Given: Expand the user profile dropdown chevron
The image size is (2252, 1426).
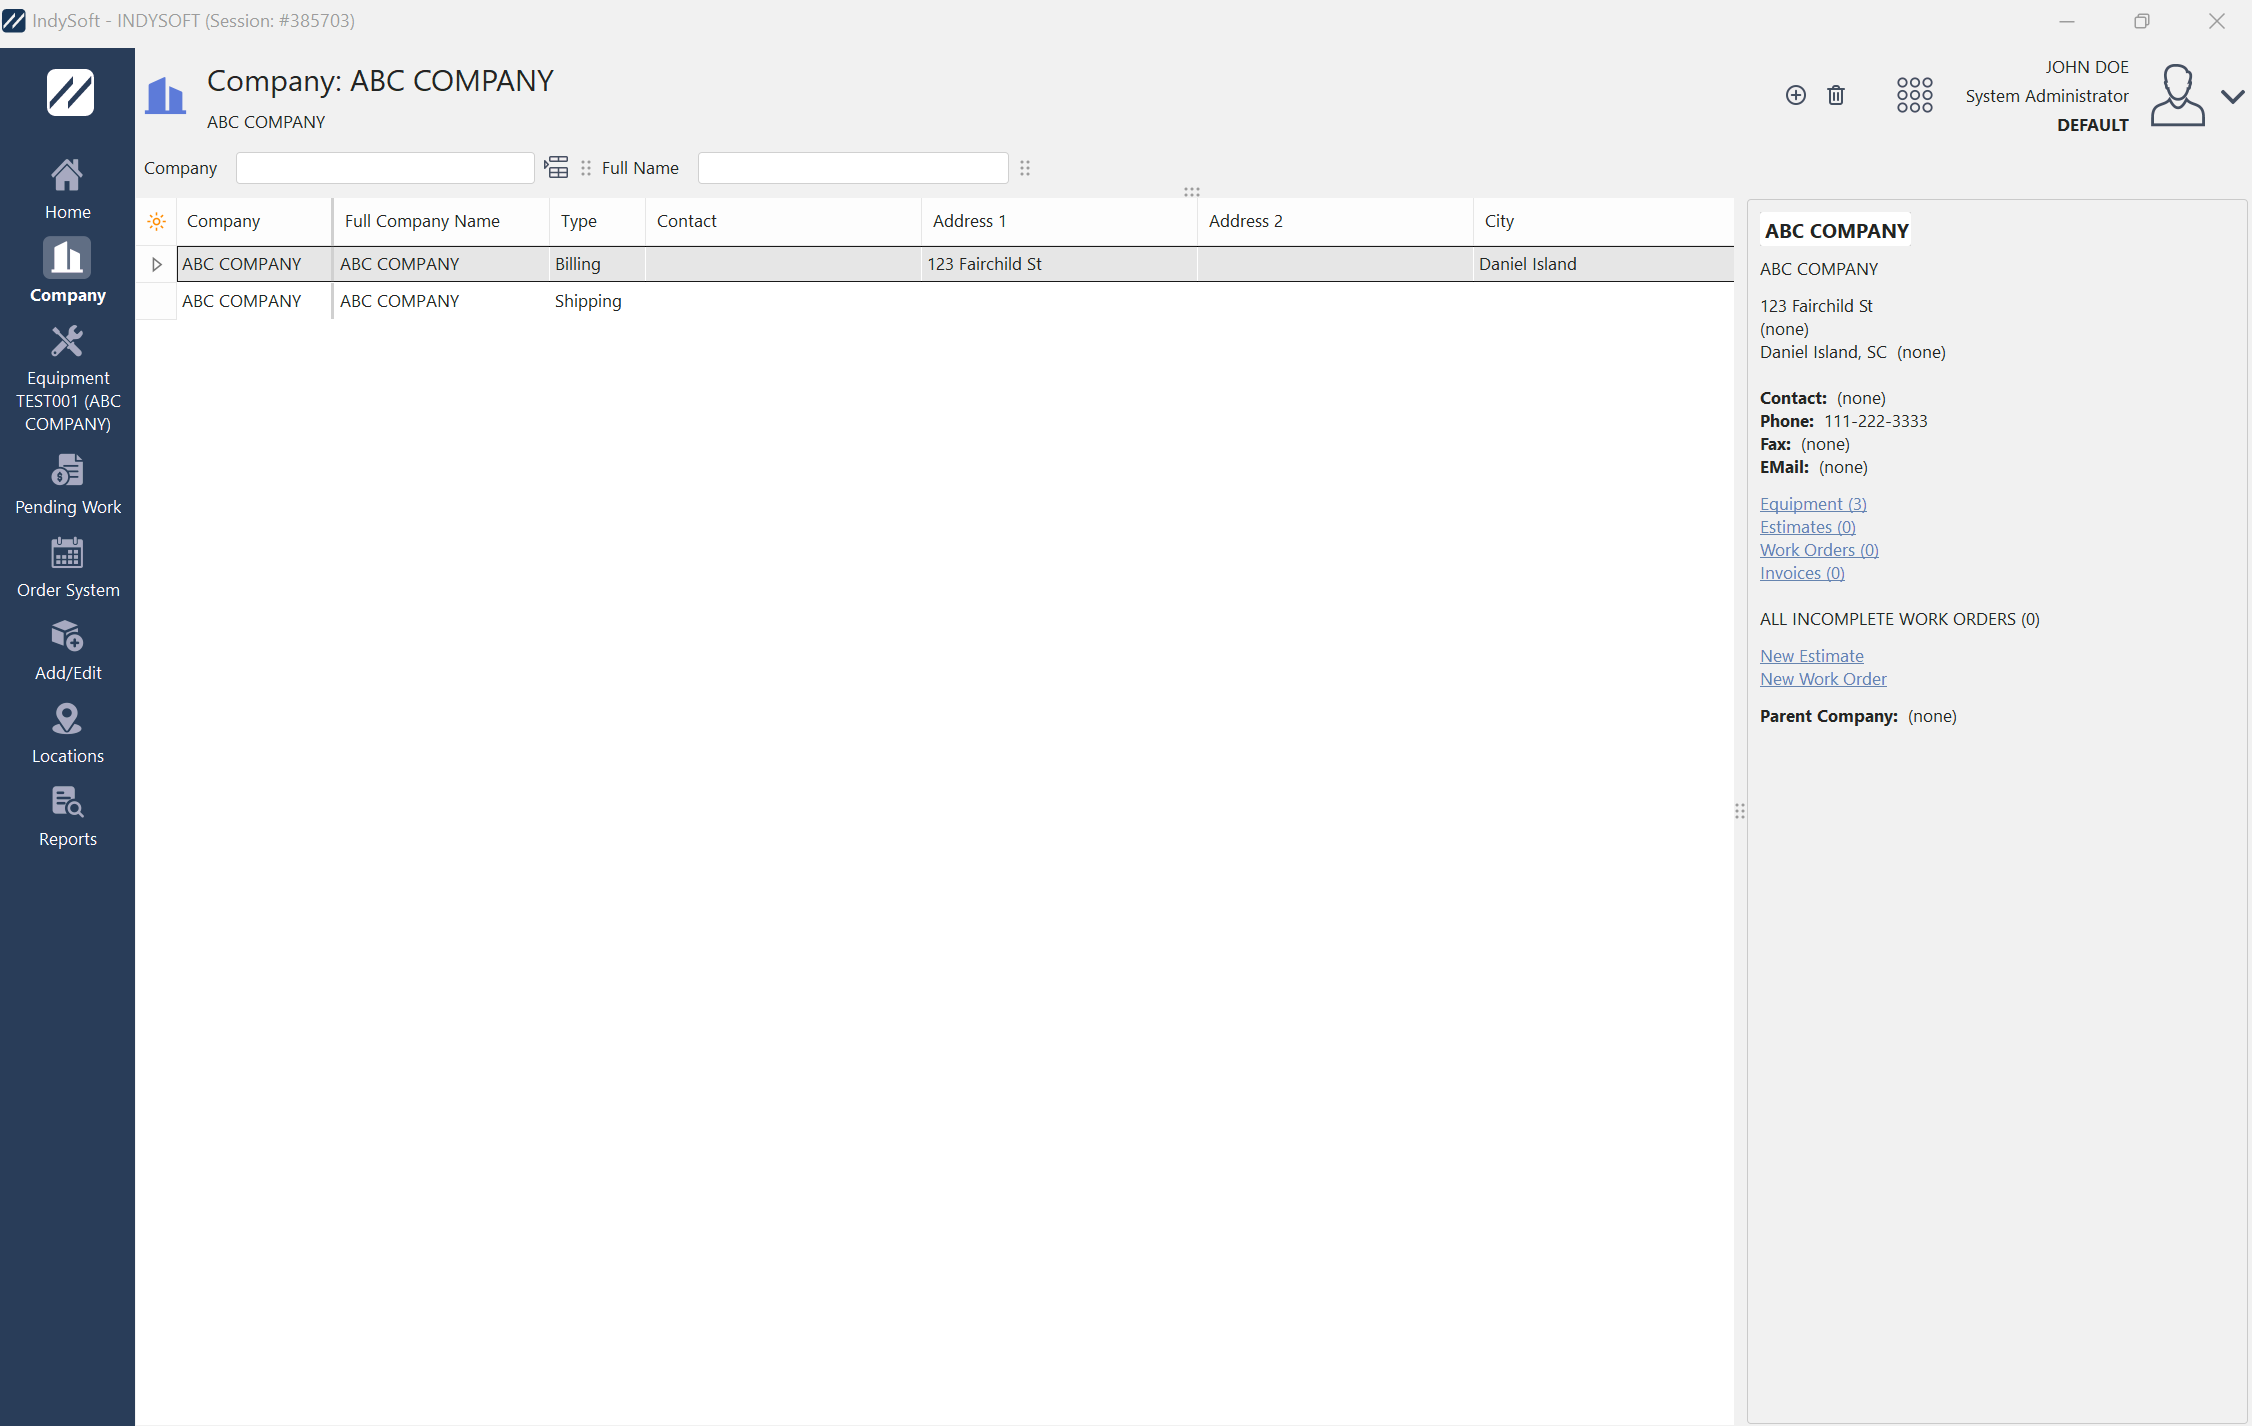Looking at the screenshot, I should pos(2232,96).
